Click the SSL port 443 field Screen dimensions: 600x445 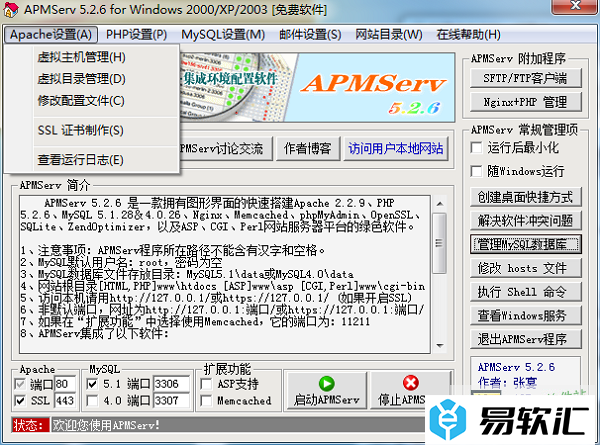point(65,401)
